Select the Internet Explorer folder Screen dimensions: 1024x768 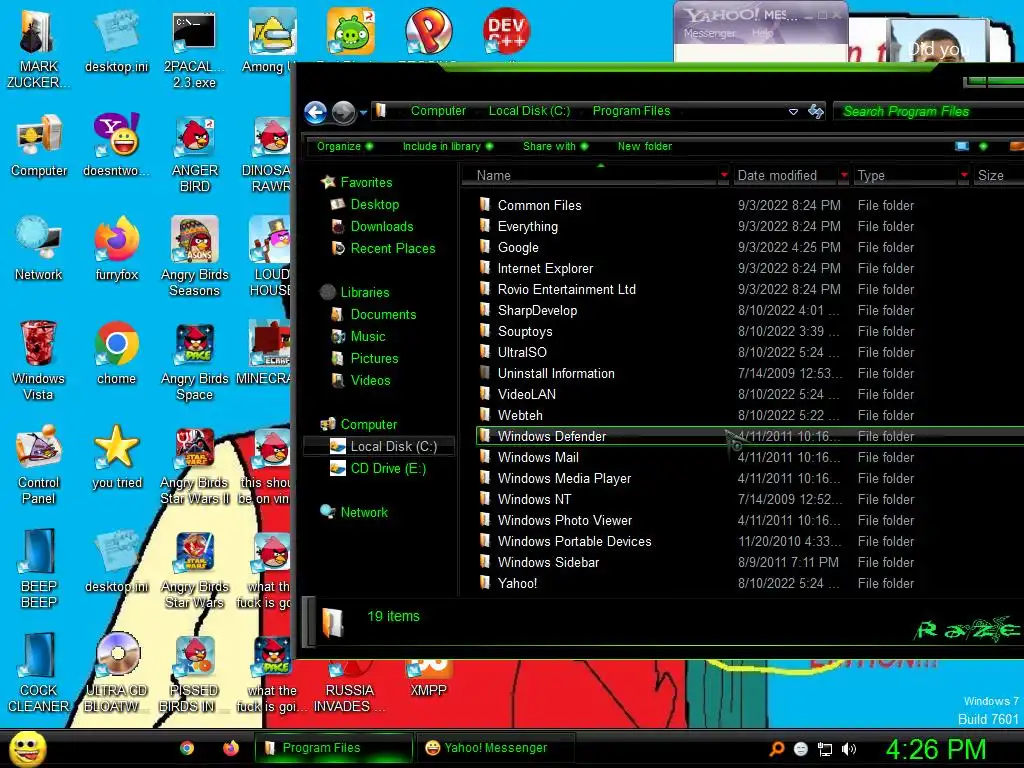[545, 268]
